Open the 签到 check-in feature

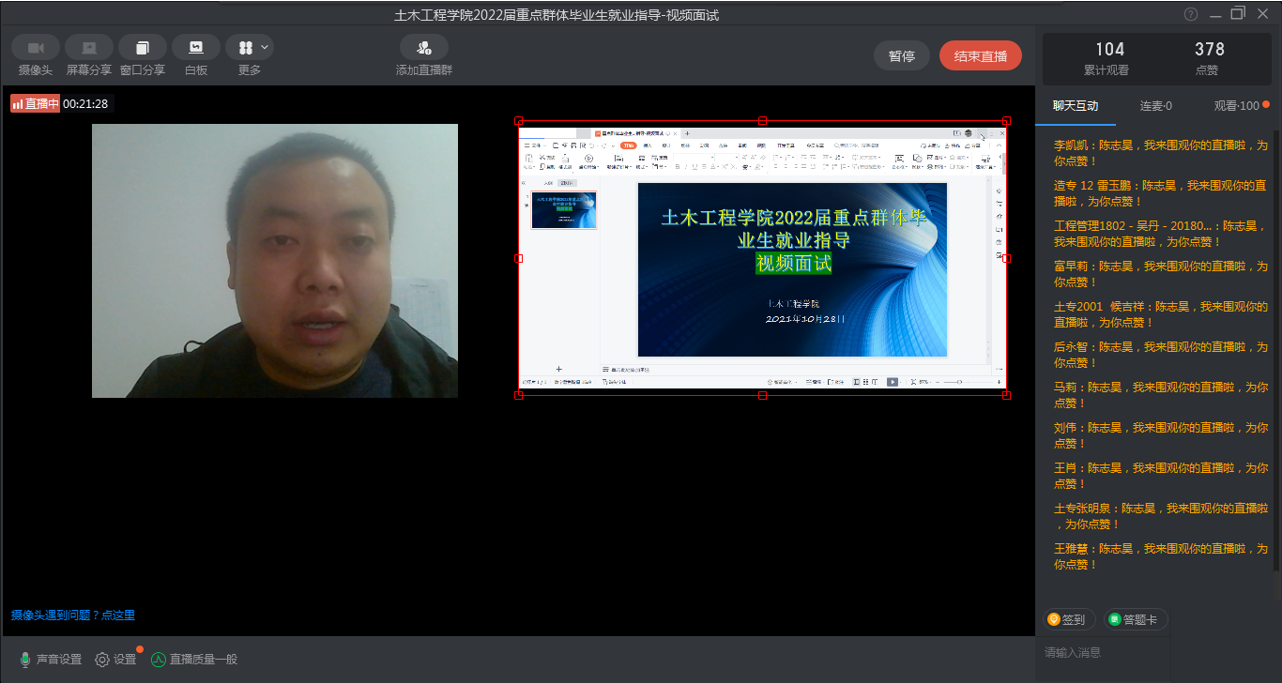click(x=1066, y=620)
